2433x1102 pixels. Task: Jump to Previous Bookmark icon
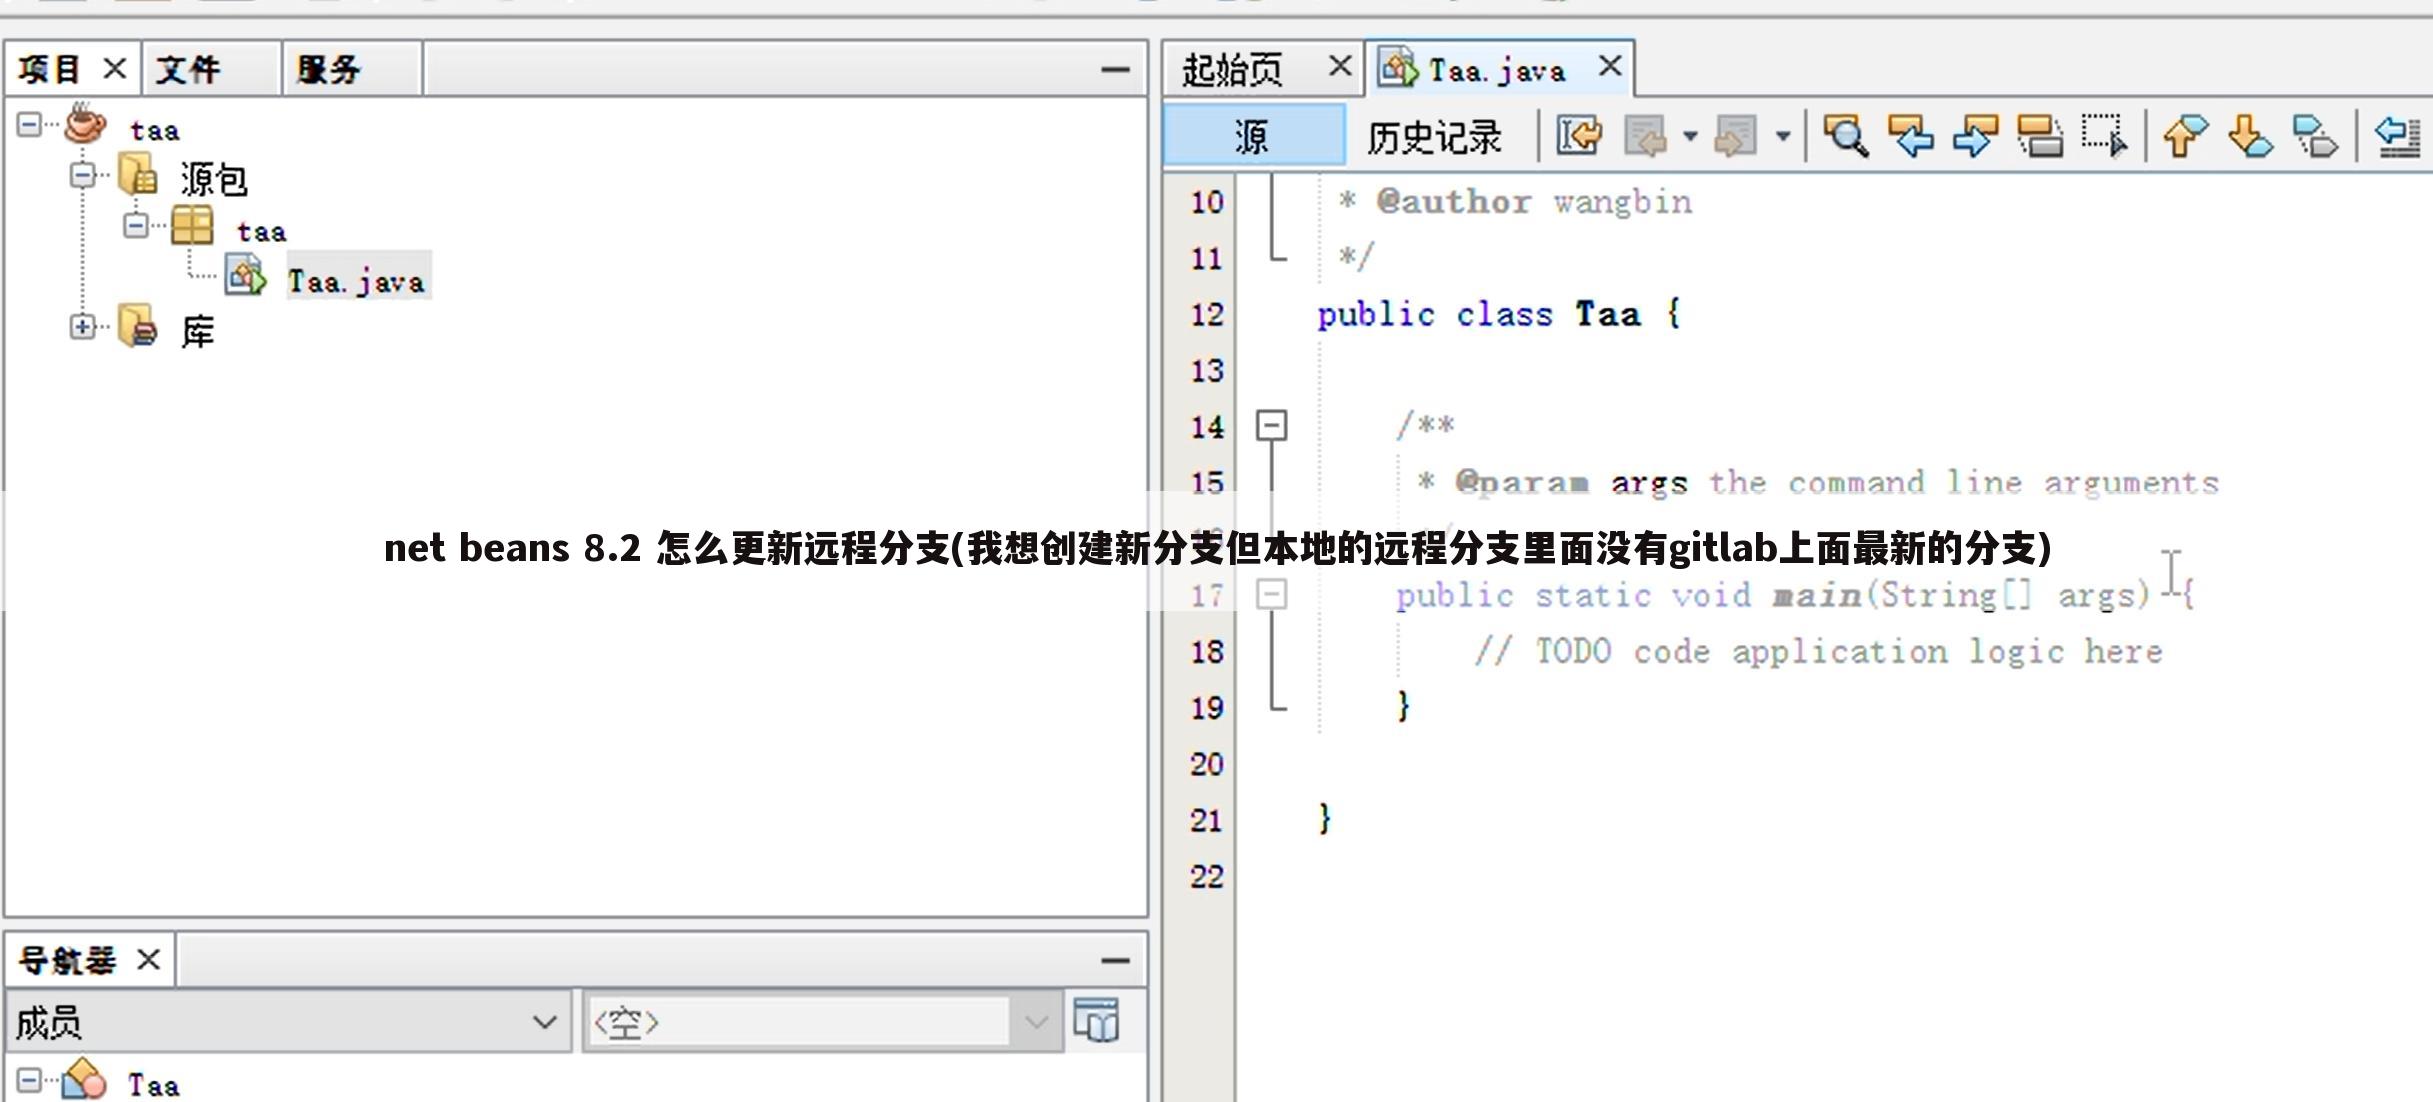[x=2185, y=136]
